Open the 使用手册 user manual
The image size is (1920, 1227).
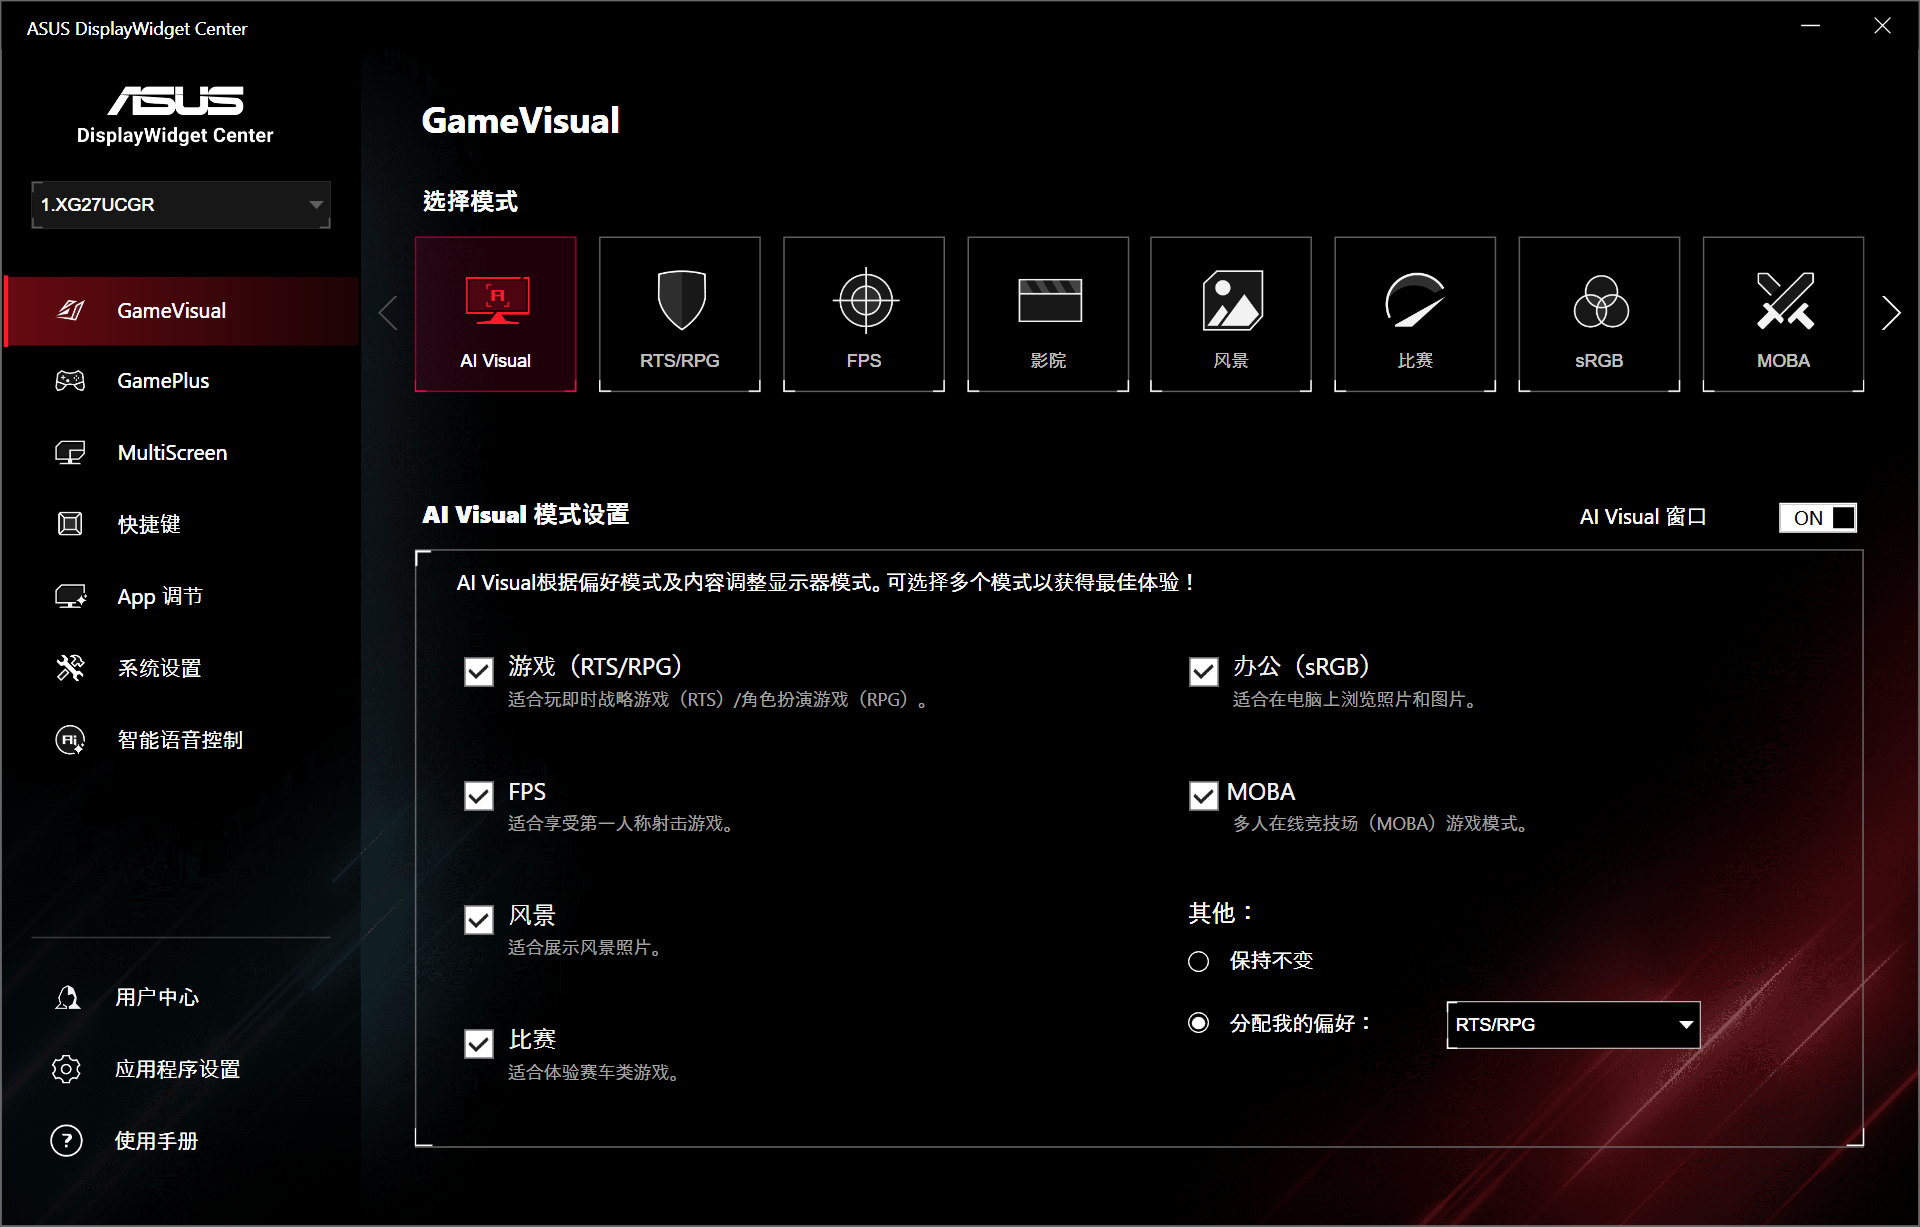[156, 1140]
